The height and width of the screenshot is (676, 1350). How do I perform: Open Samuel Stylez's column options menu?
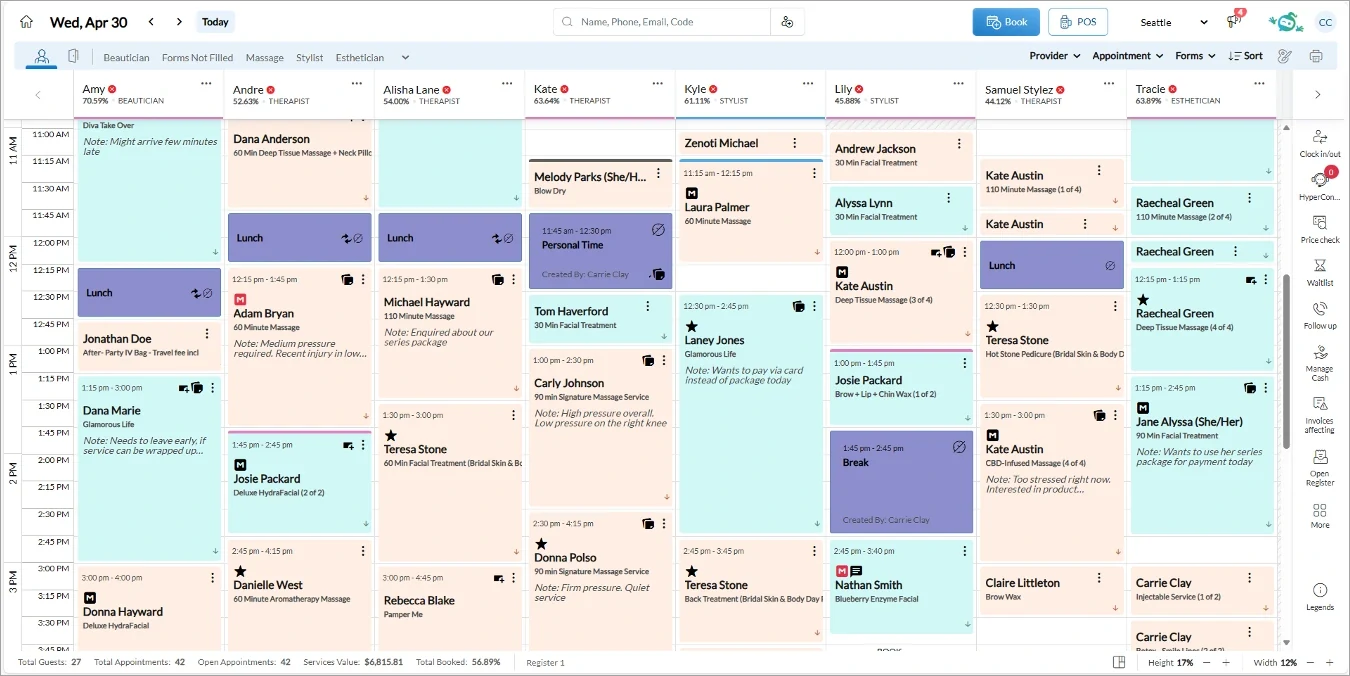coord(1109,84)
